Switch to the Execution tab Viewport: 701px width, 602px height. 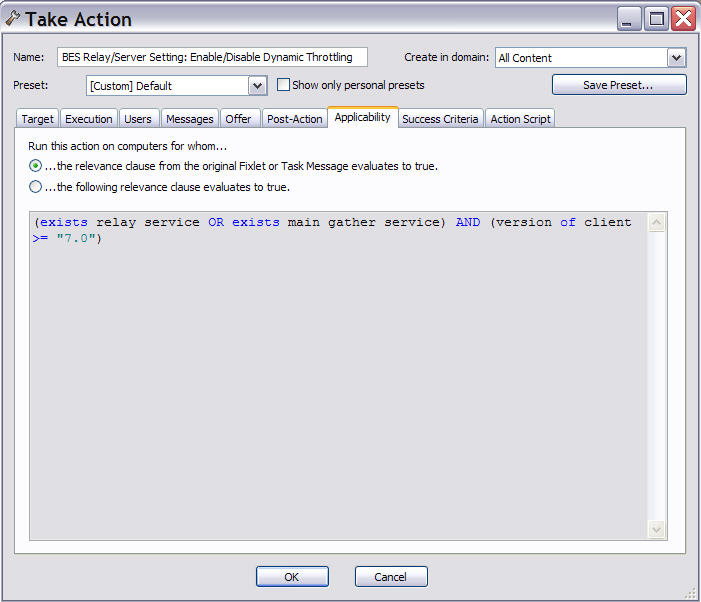(x=89, y=119)
